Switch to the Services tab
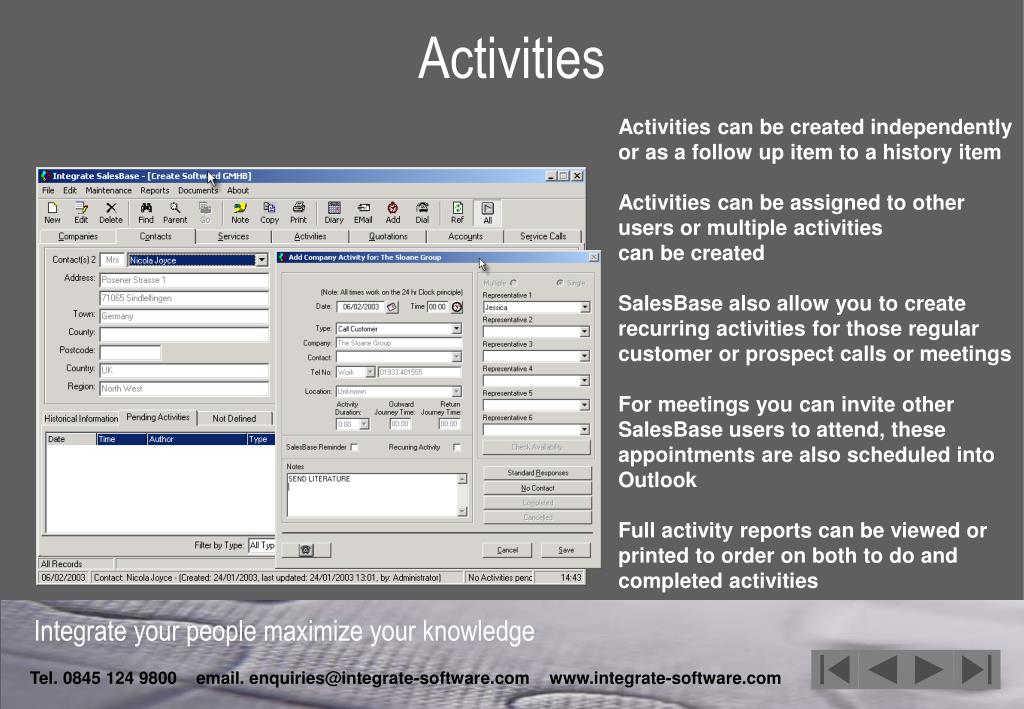The height and width of the screenshot is (709, 1024). tap(233, 236)
